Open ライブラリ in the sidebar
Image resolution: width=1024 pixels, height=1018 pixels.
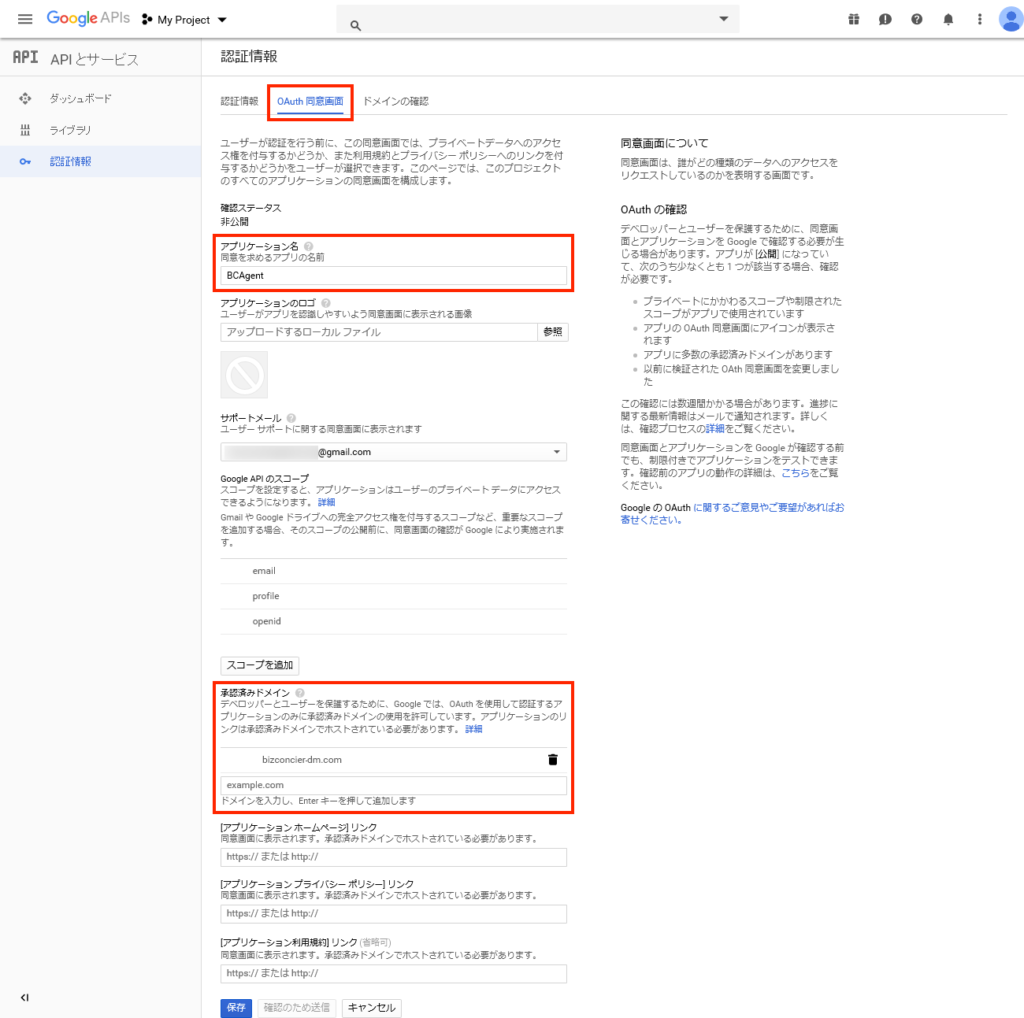(x=70, y=130)
